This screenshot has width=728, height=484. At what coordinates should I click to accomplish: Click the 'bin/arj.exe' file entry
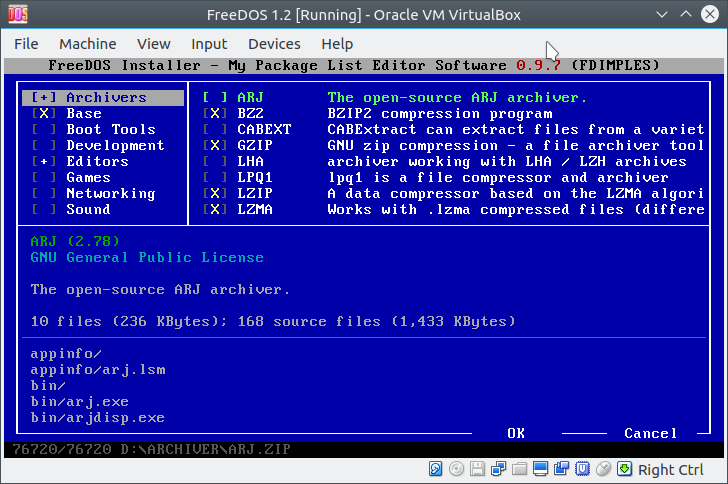pos(79,401)
